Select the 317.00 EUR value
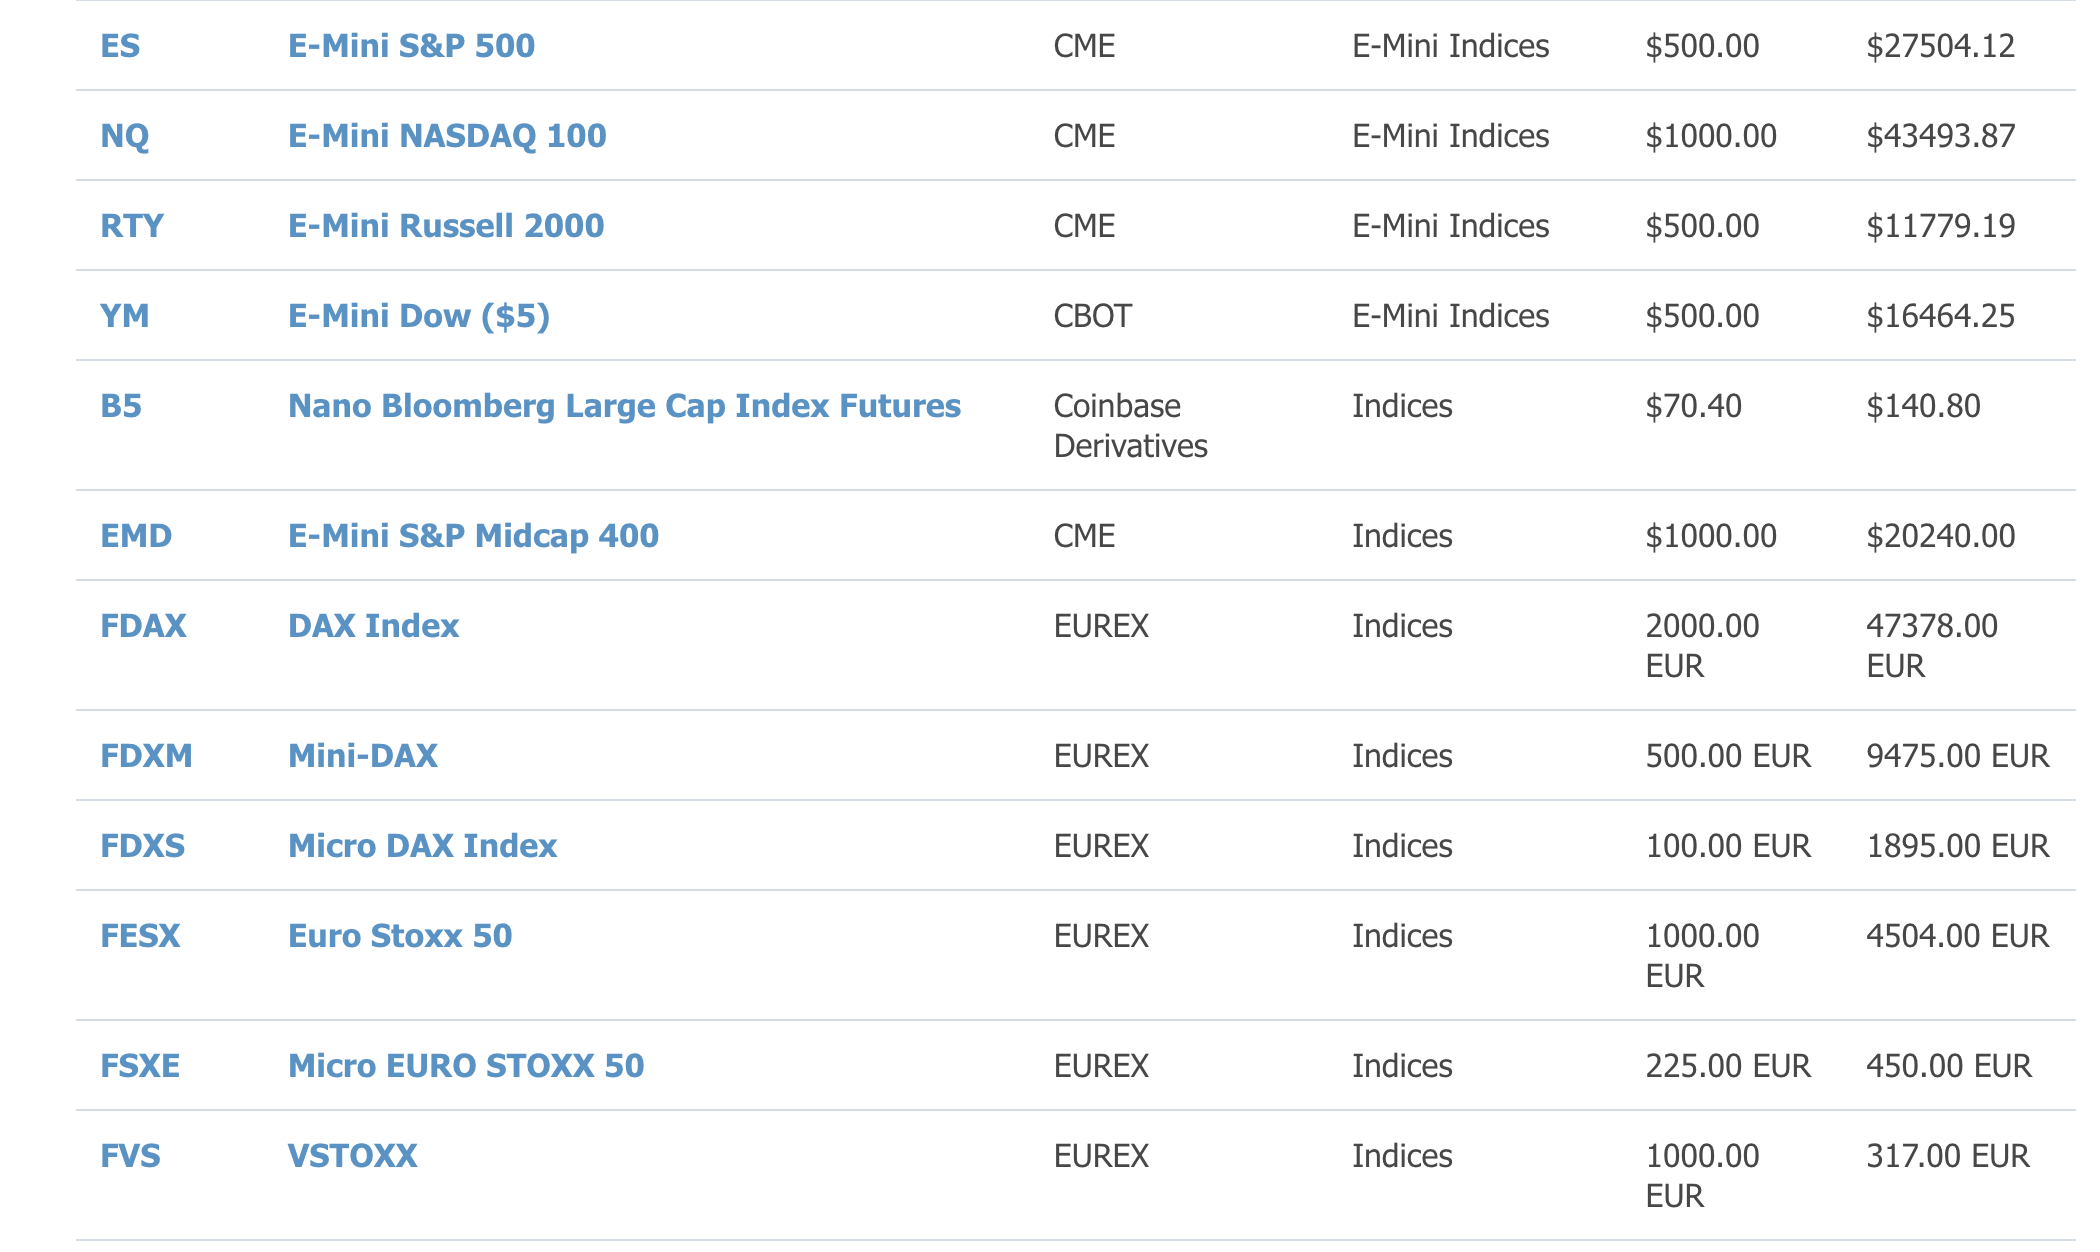Screen dimensions: 2100x1252 (x=1948, y=1156)
